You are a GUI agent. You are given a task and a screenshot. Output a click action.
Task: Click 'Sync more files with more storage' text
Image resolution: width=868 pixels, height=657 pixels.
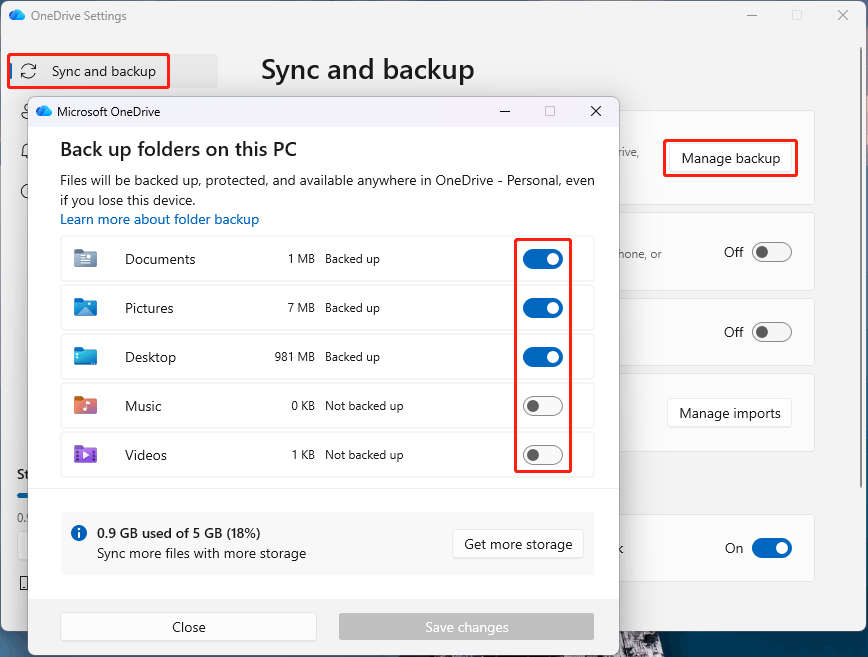[202, 553]
